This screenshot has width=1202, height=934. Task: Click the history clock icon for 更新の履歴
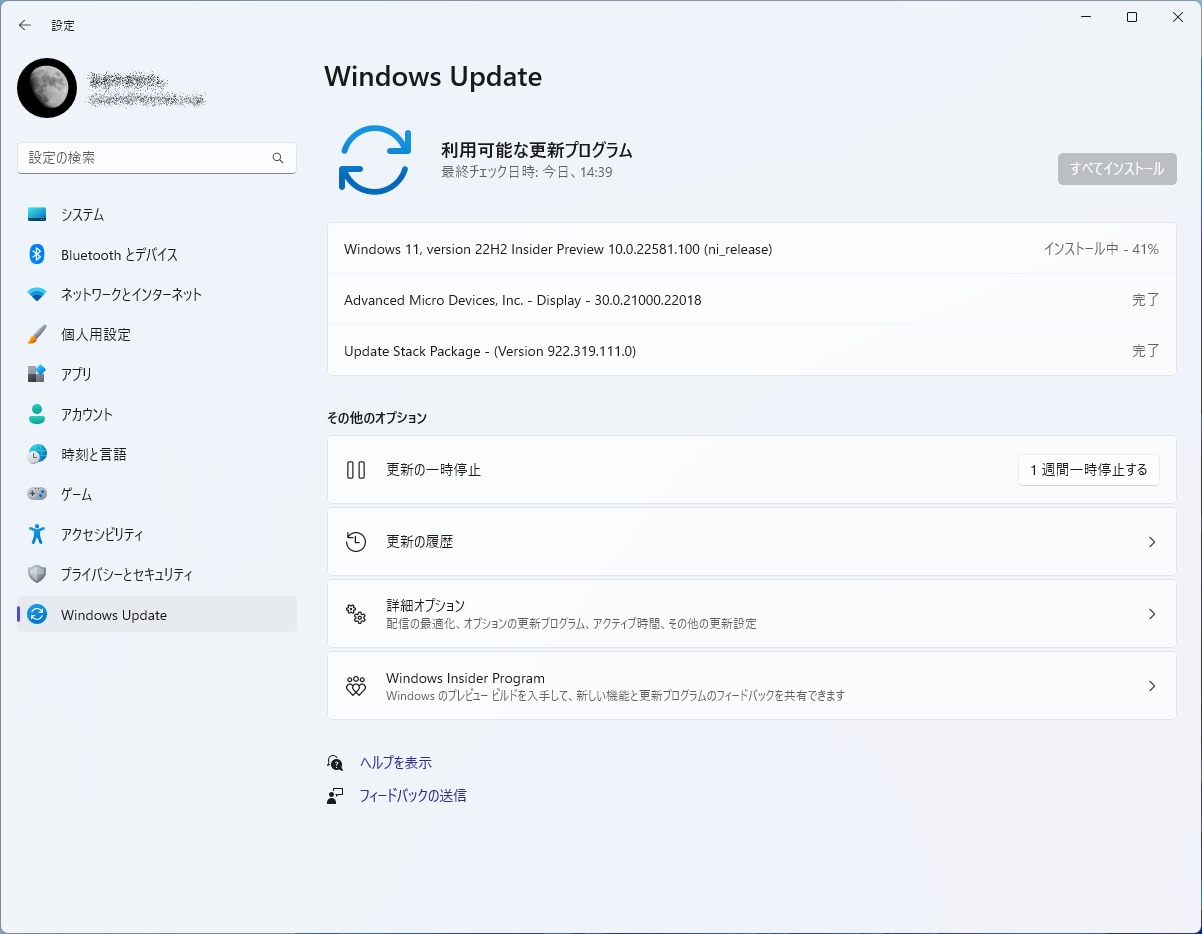click(356, 542)
